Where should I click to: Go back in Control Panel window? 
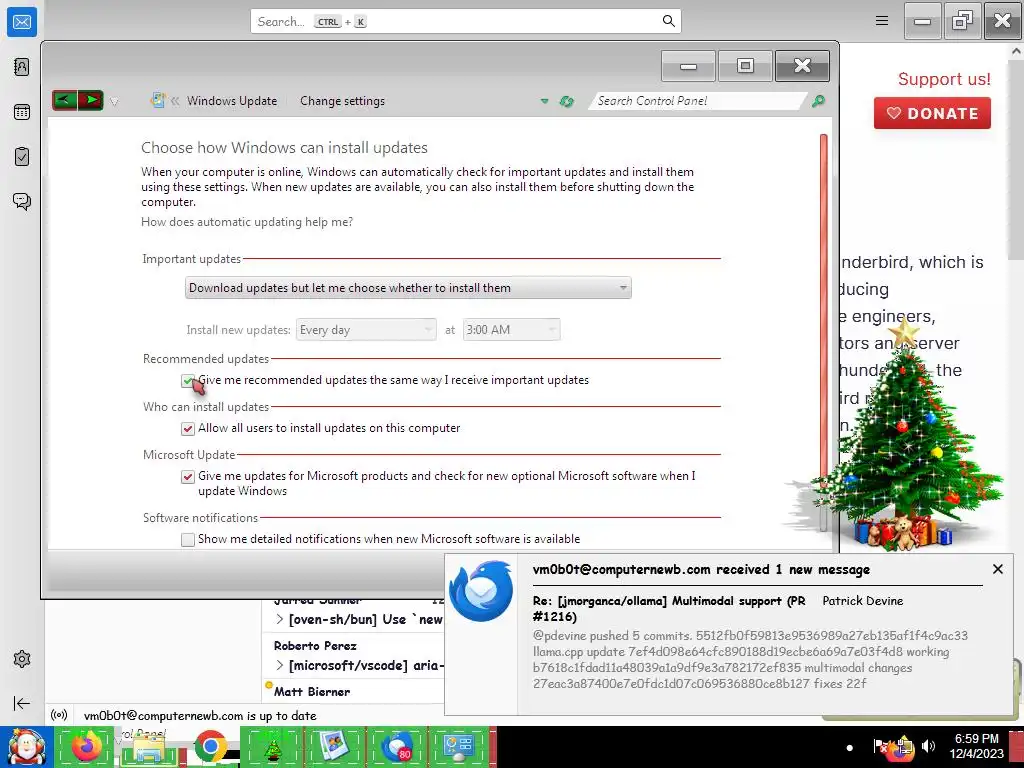click(x=65, y=101)
